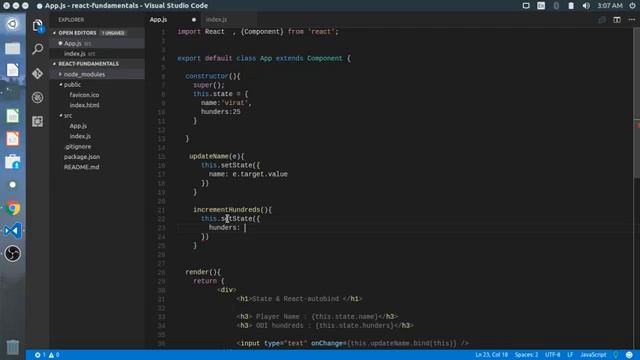Viewport: 640px width, 360px height.
Task: Change JavaScript language mode
Action: (593, 355)
